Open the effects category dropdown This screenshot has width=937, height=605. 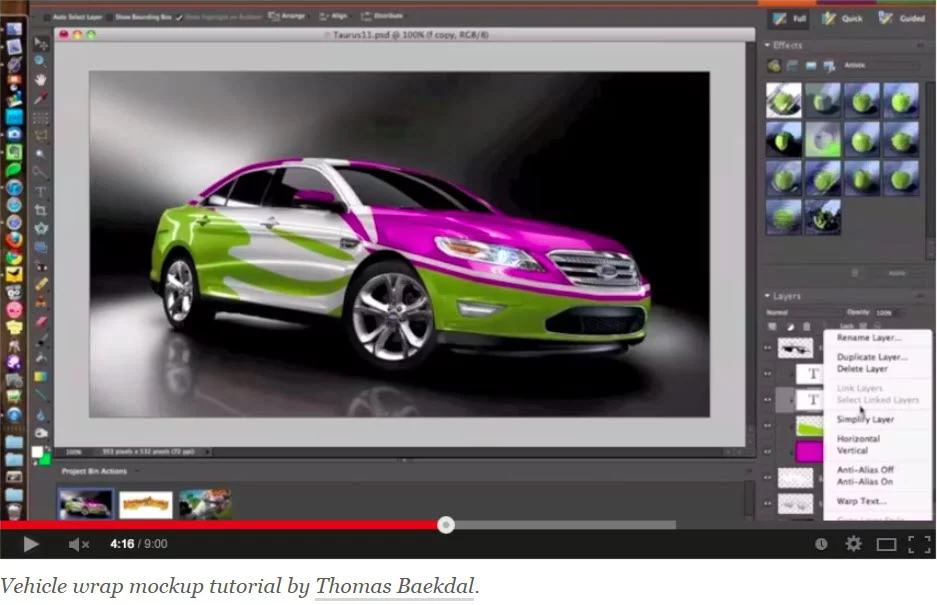click(881, 65)
